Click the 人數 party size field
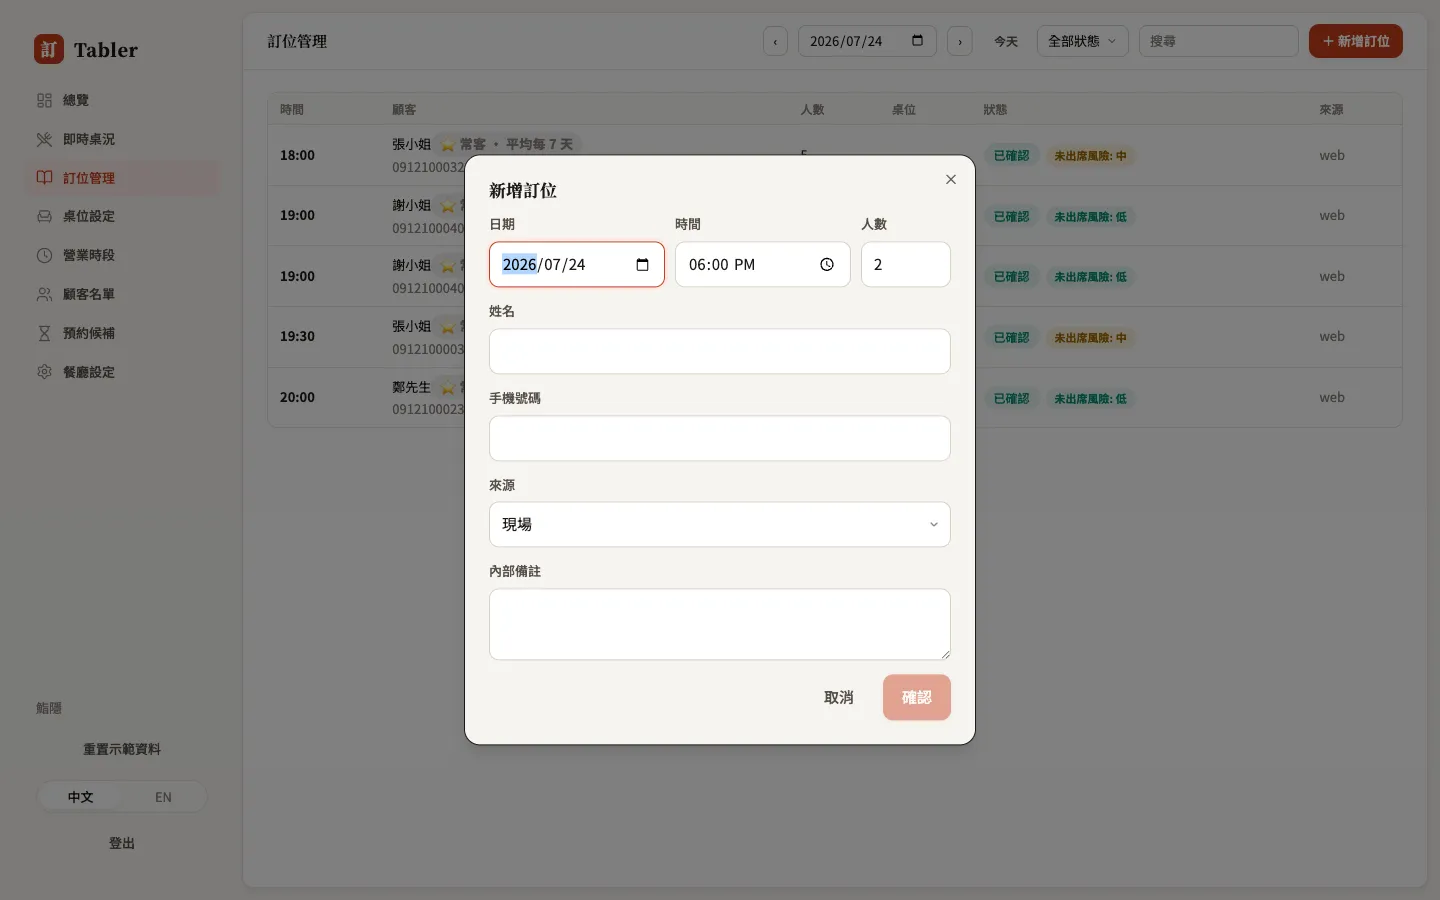 [x=905, y=264]
